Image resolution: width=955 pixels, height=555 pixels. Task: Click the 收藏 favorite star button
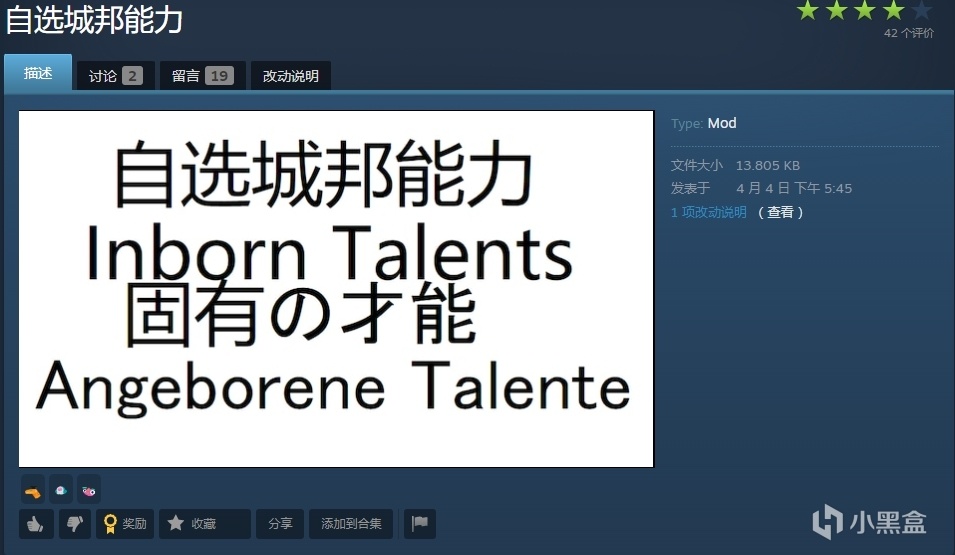coord(205,524)
